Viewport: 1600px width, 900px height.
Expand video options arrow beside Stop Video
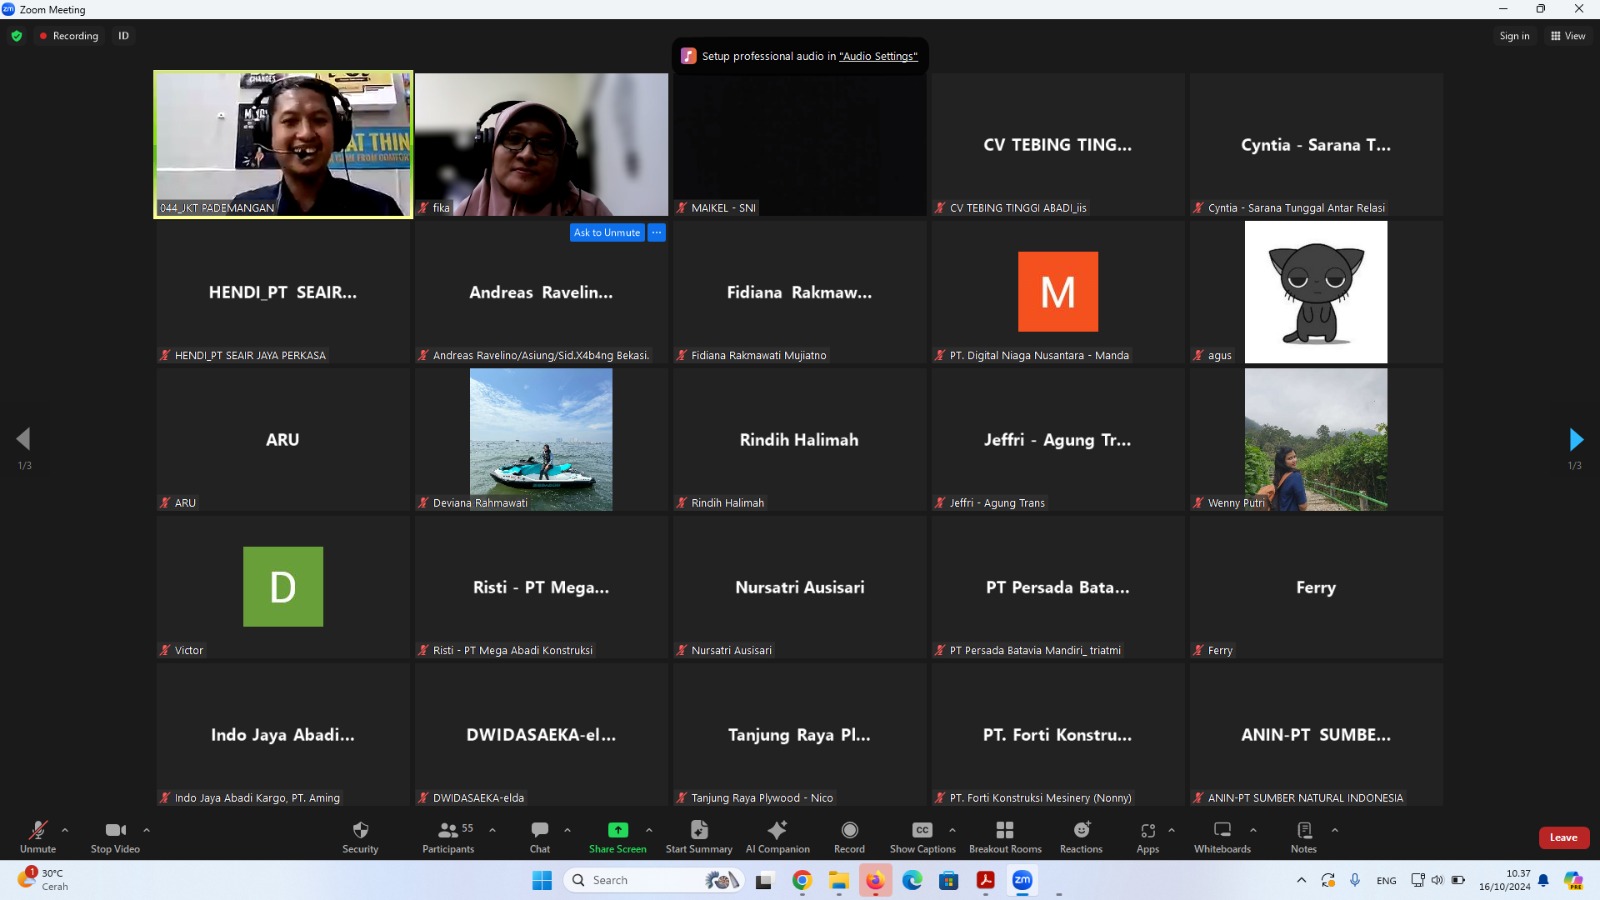coord(146,830)
